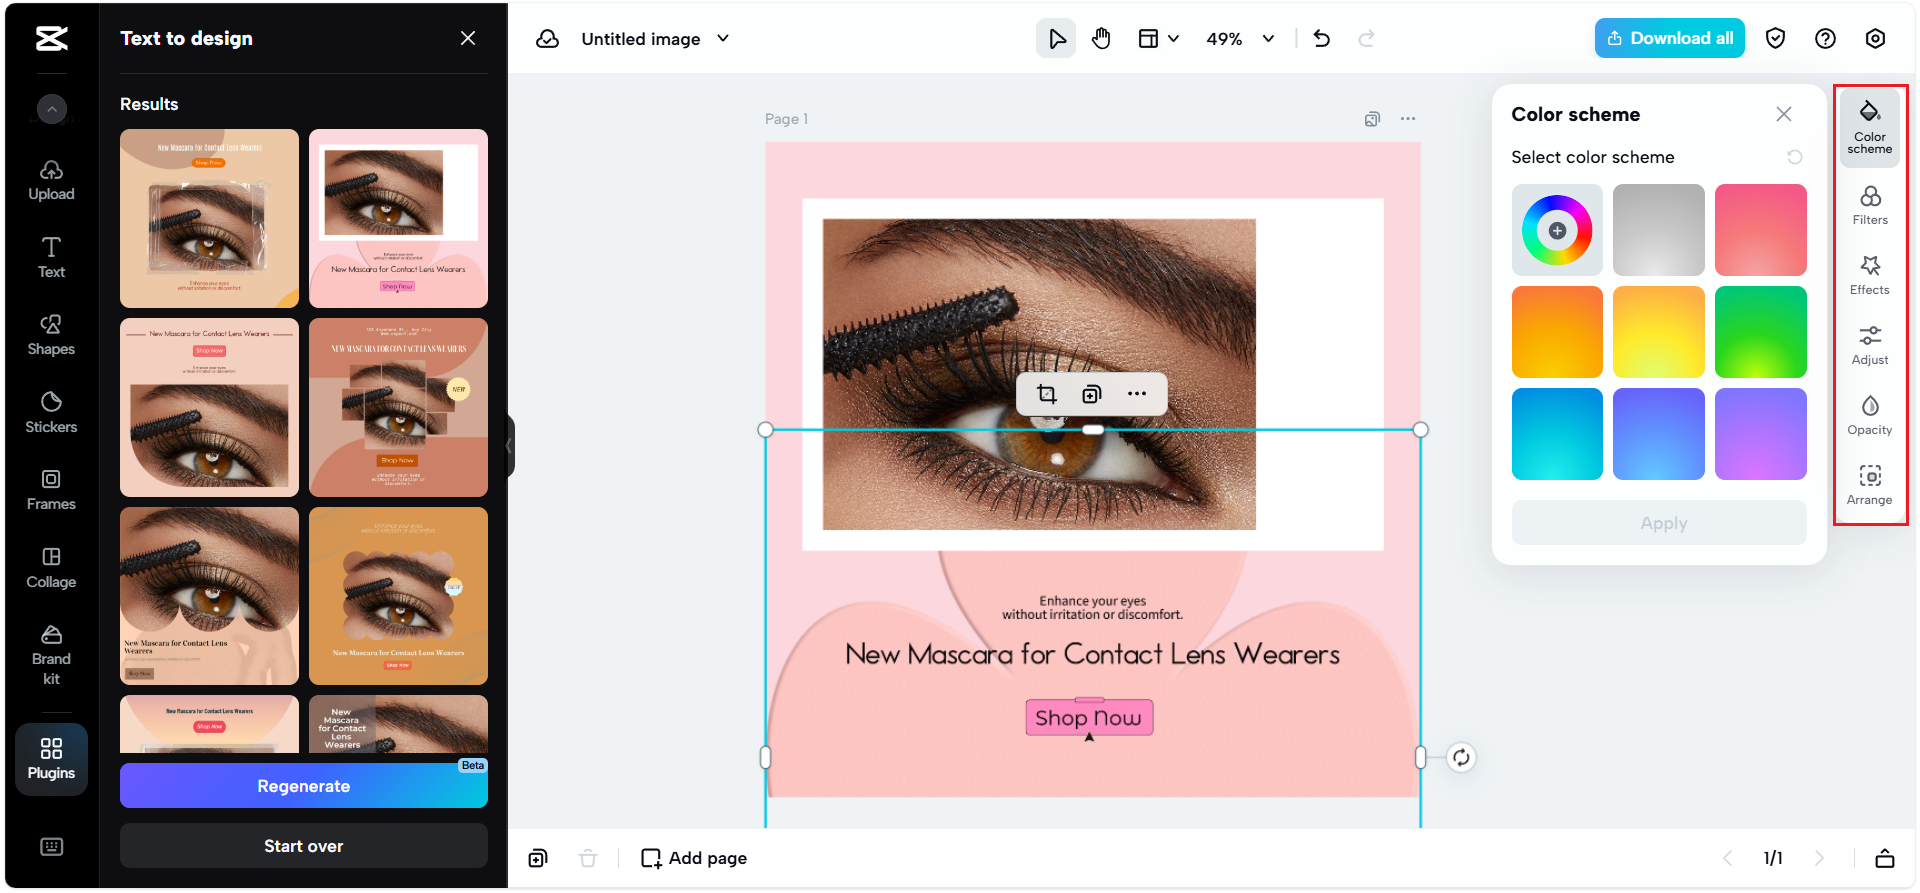The height and width of the screenshot is (893, 1920).
Task: Duplicate Page 1 using page header icon
Action: pos(1372,119)
